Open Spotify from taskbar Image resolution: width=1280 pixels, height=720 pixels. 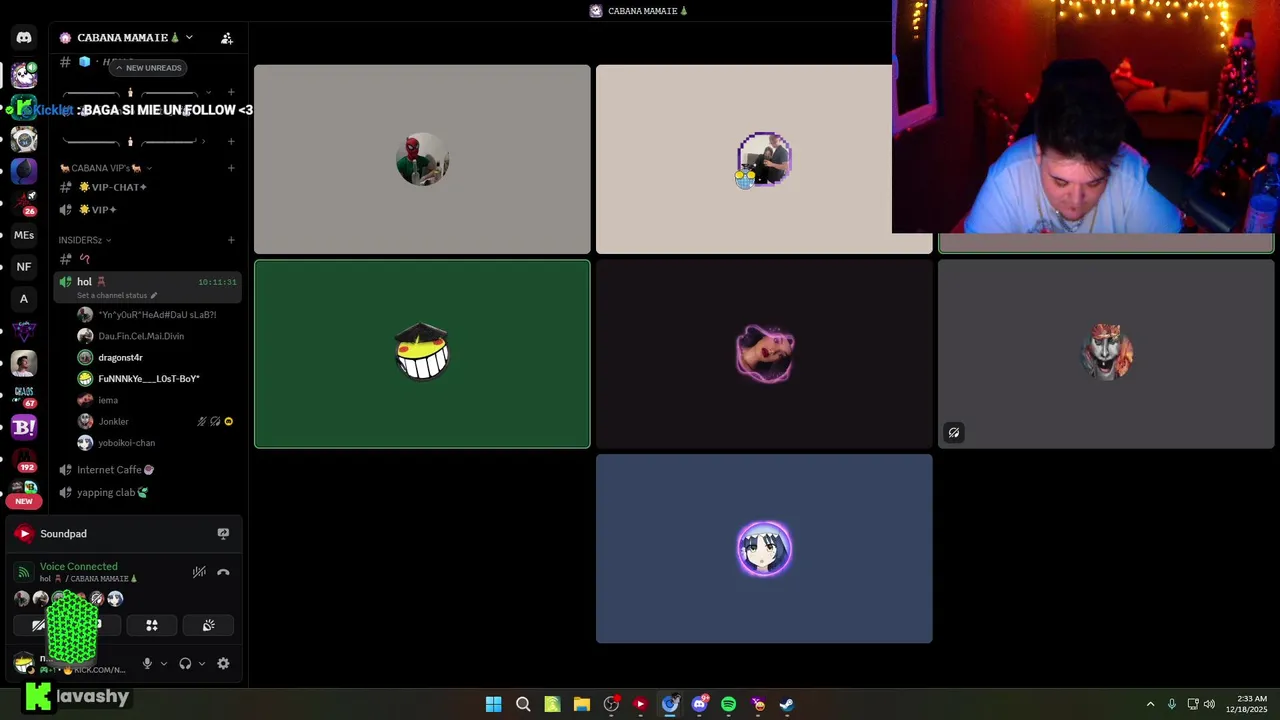coord(728,704)
